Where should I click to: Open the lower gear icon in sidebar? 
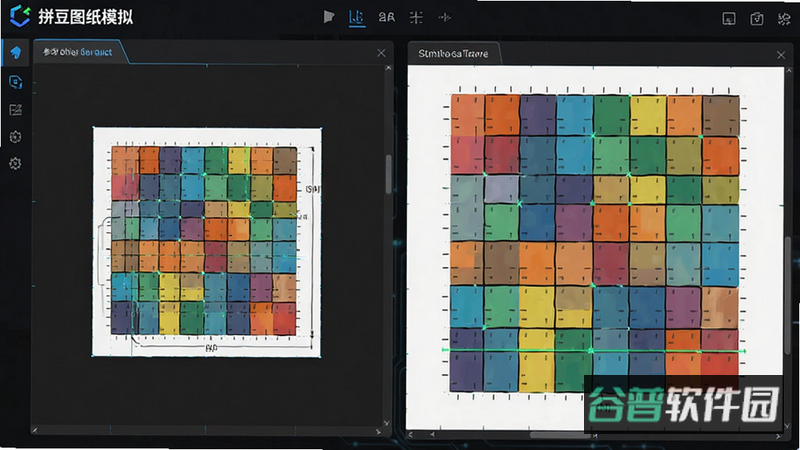point(15,163)
